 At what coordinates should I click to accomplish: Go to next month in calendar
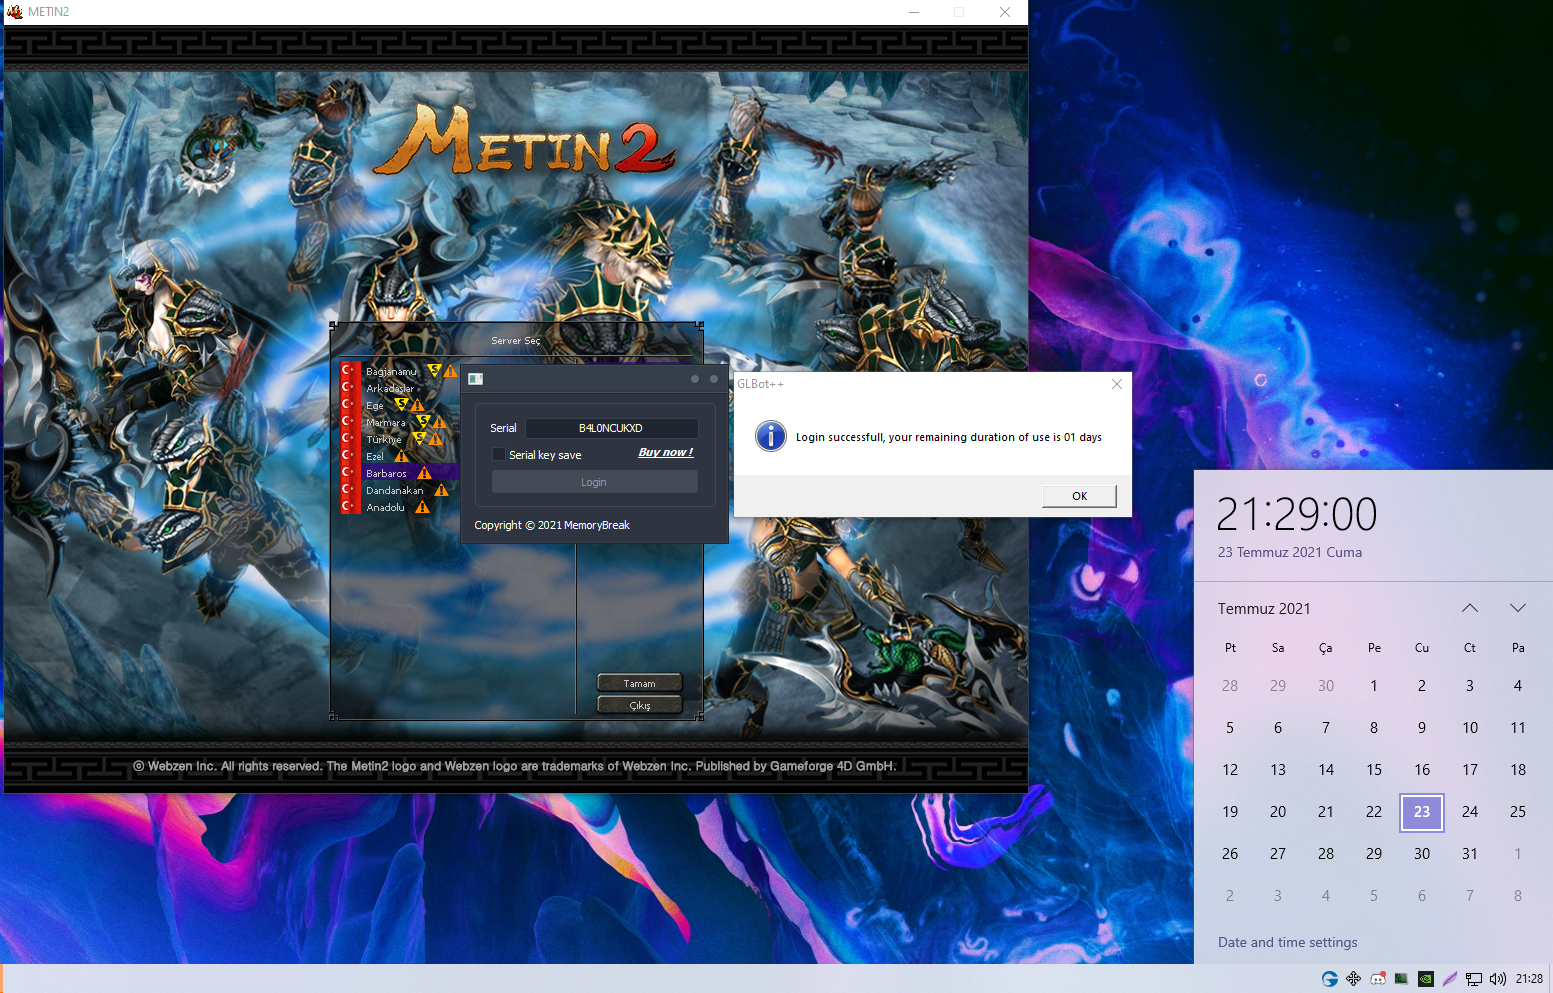click(1518, 608)
